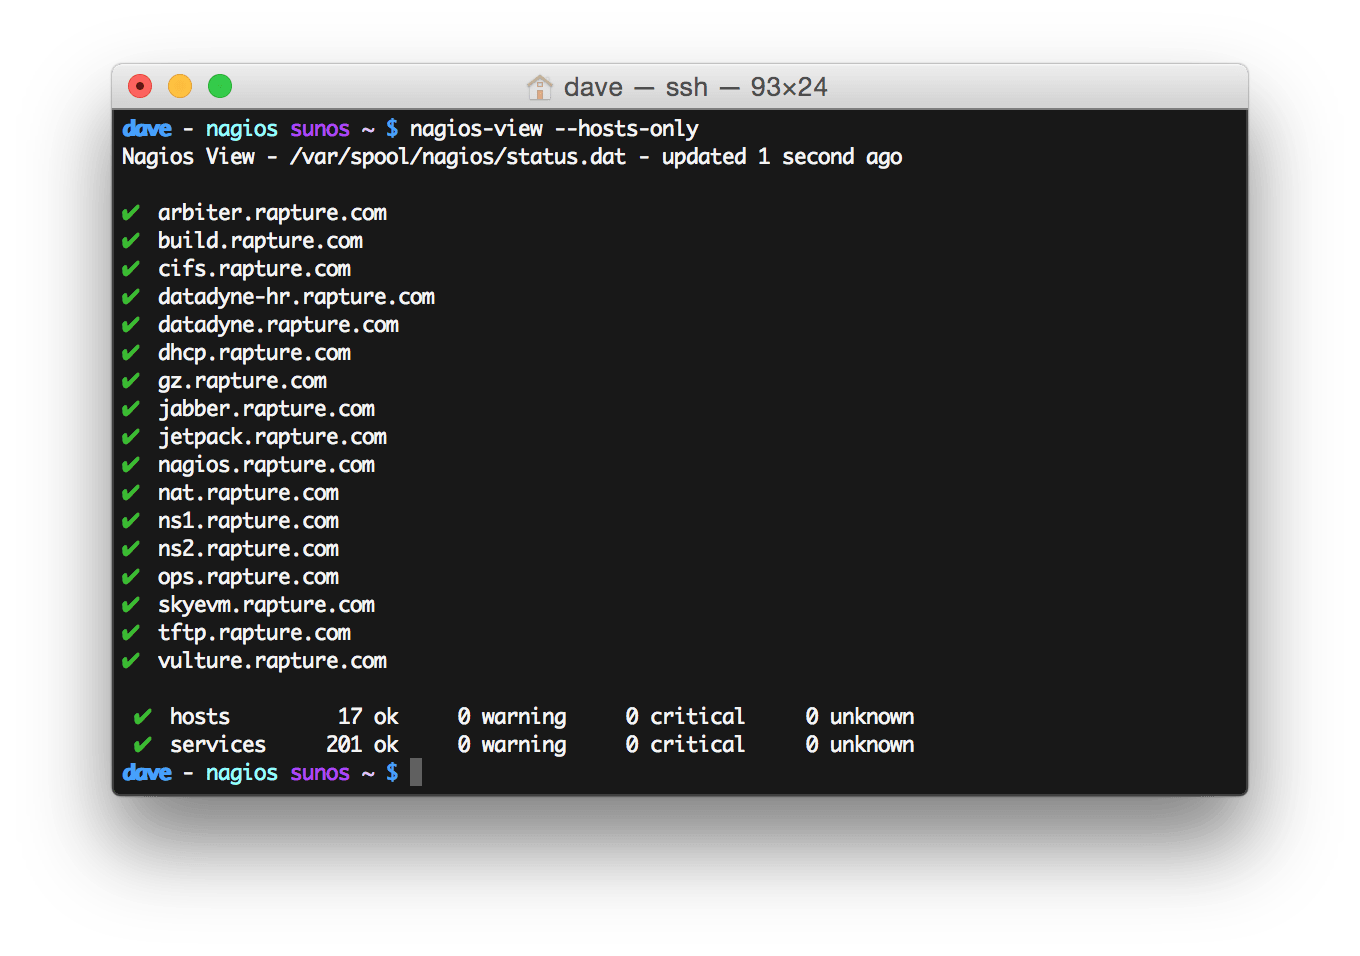Image resolution: width=1360 pixels, height=956 pixels.
Task: Click the checkmark beside jetpack.rapture.com
Action: coord(131,437)
